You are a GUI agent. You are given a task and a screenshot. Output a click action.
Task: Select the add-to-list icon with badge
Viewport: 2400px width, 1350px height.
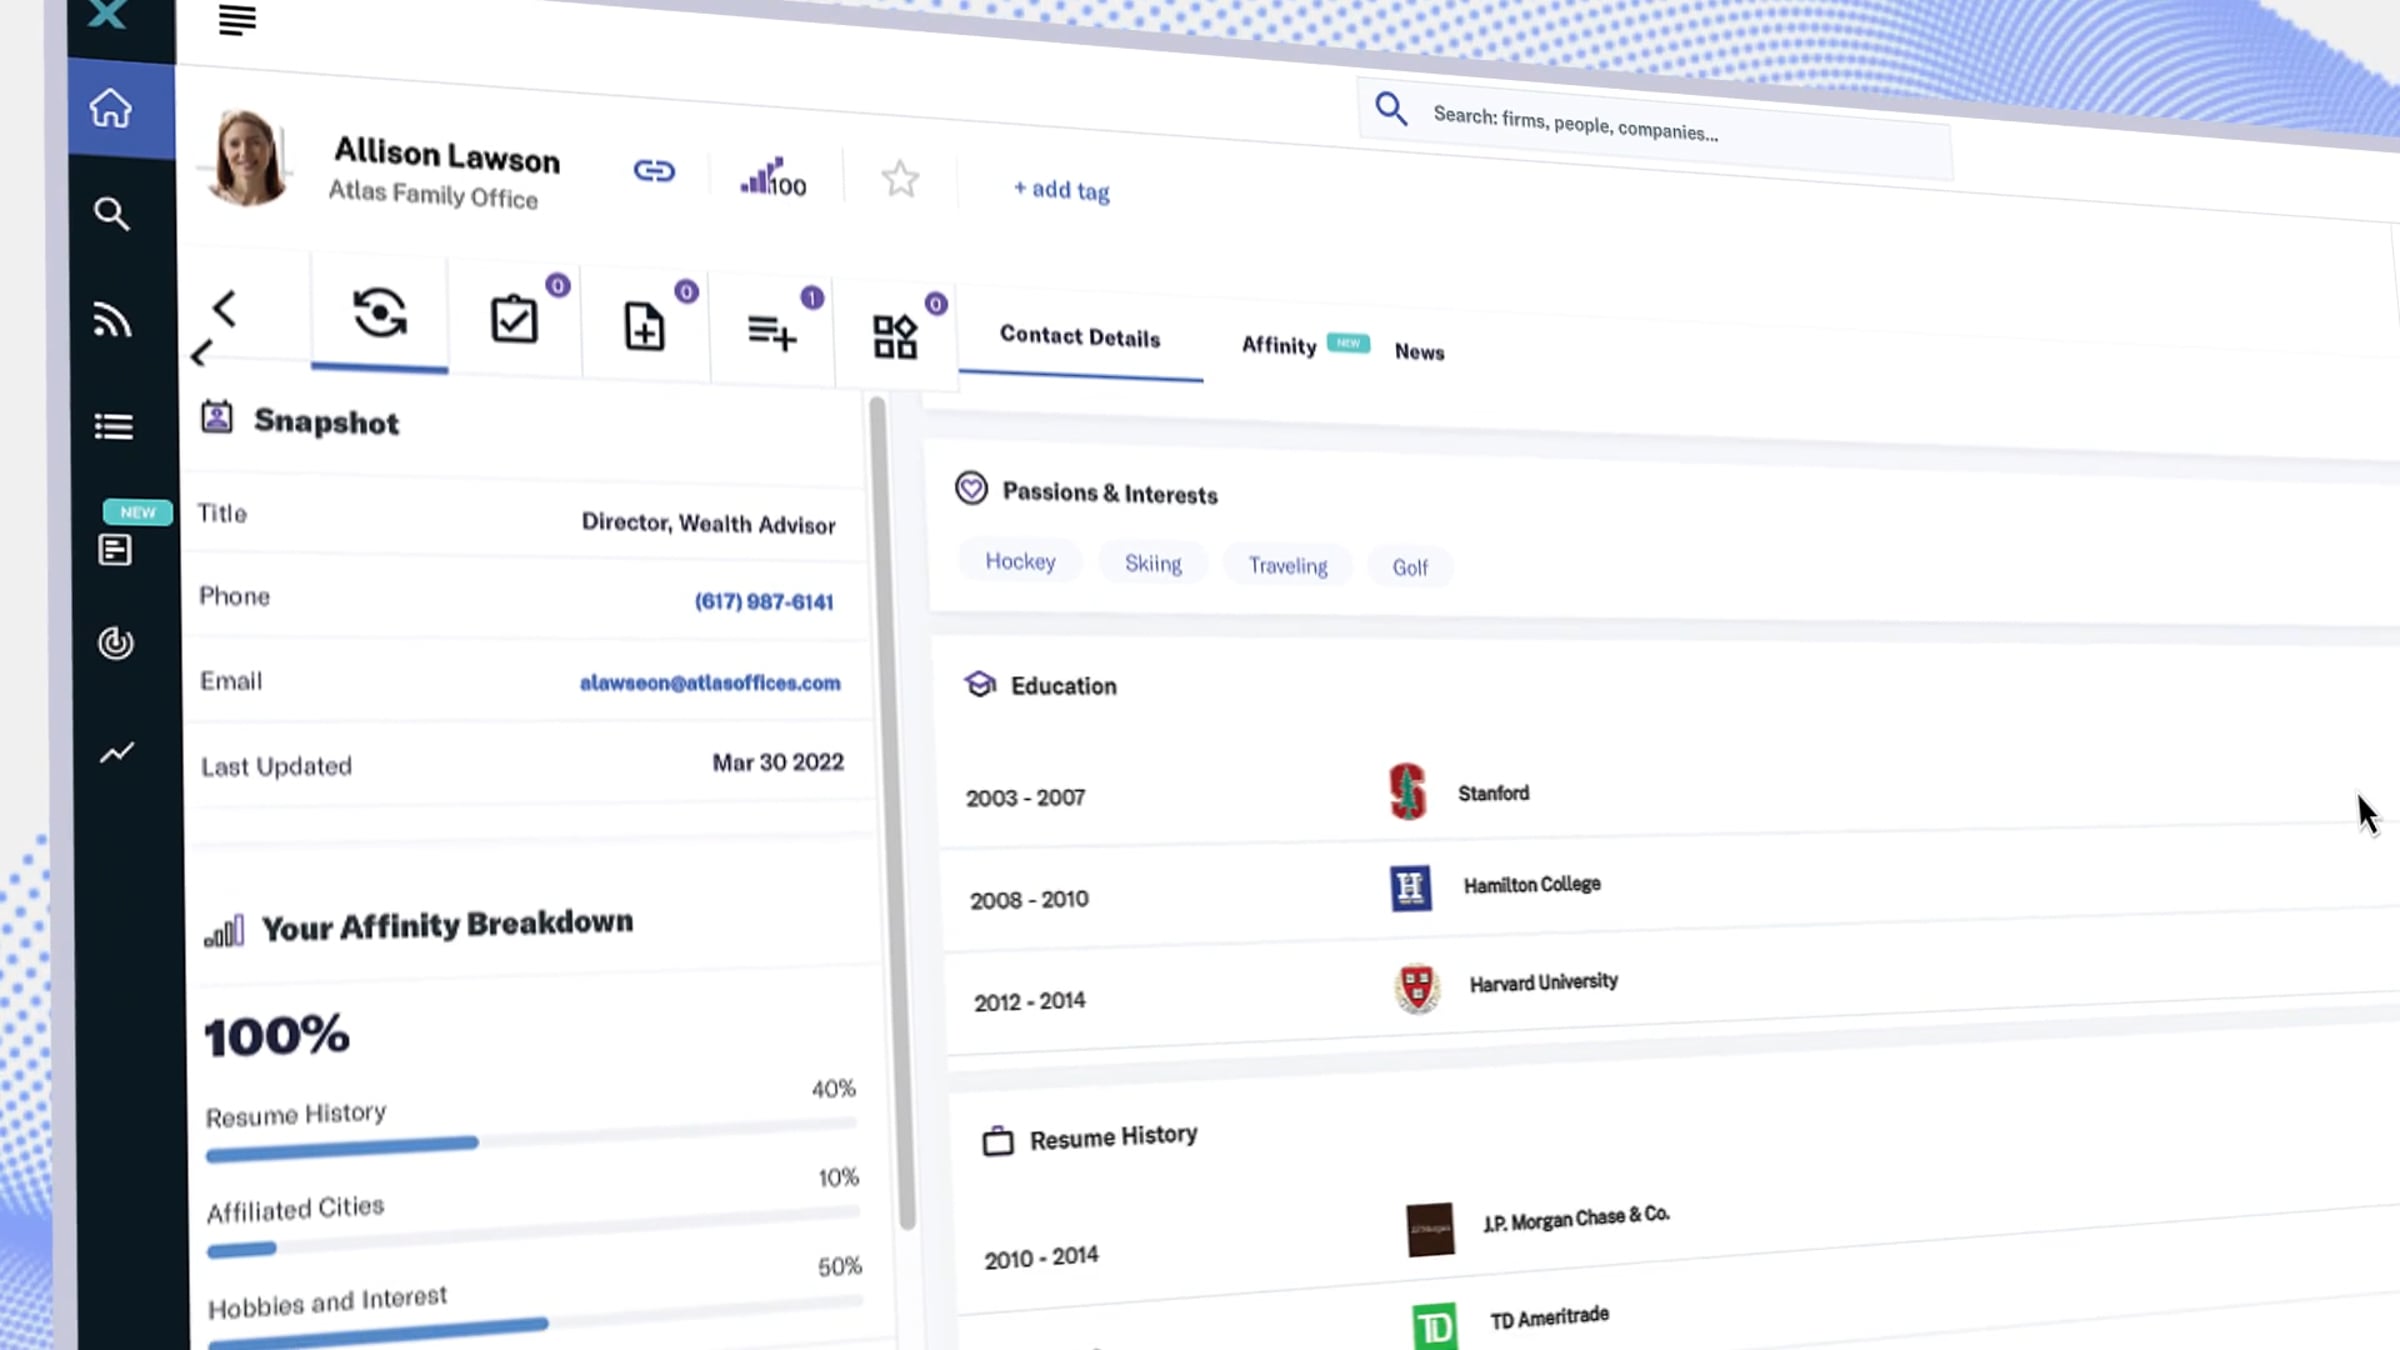coord(771,332)
